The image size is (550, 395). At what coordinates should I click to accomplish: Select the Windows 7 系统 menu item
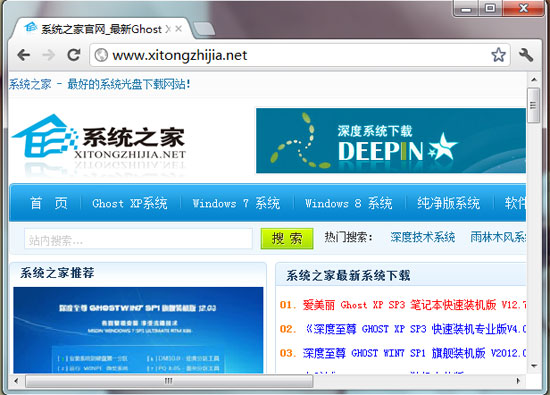tap(236, 203)
